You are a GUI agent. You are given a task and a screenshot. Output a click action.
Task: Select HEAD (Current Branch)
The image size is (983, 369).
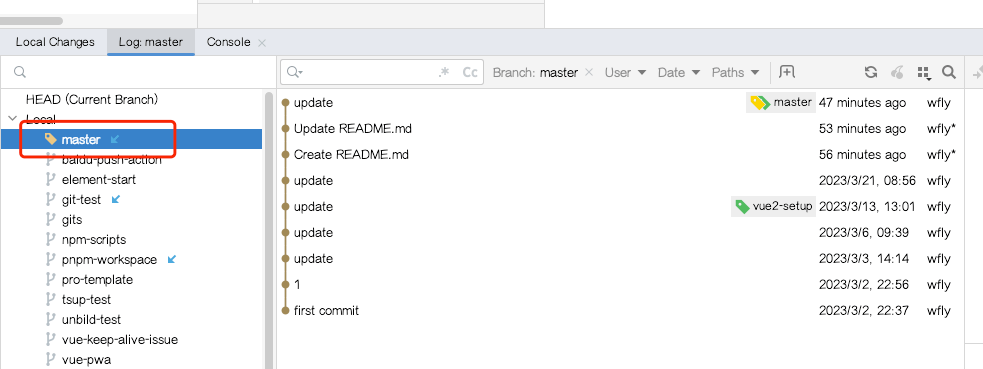pos(92,99)
